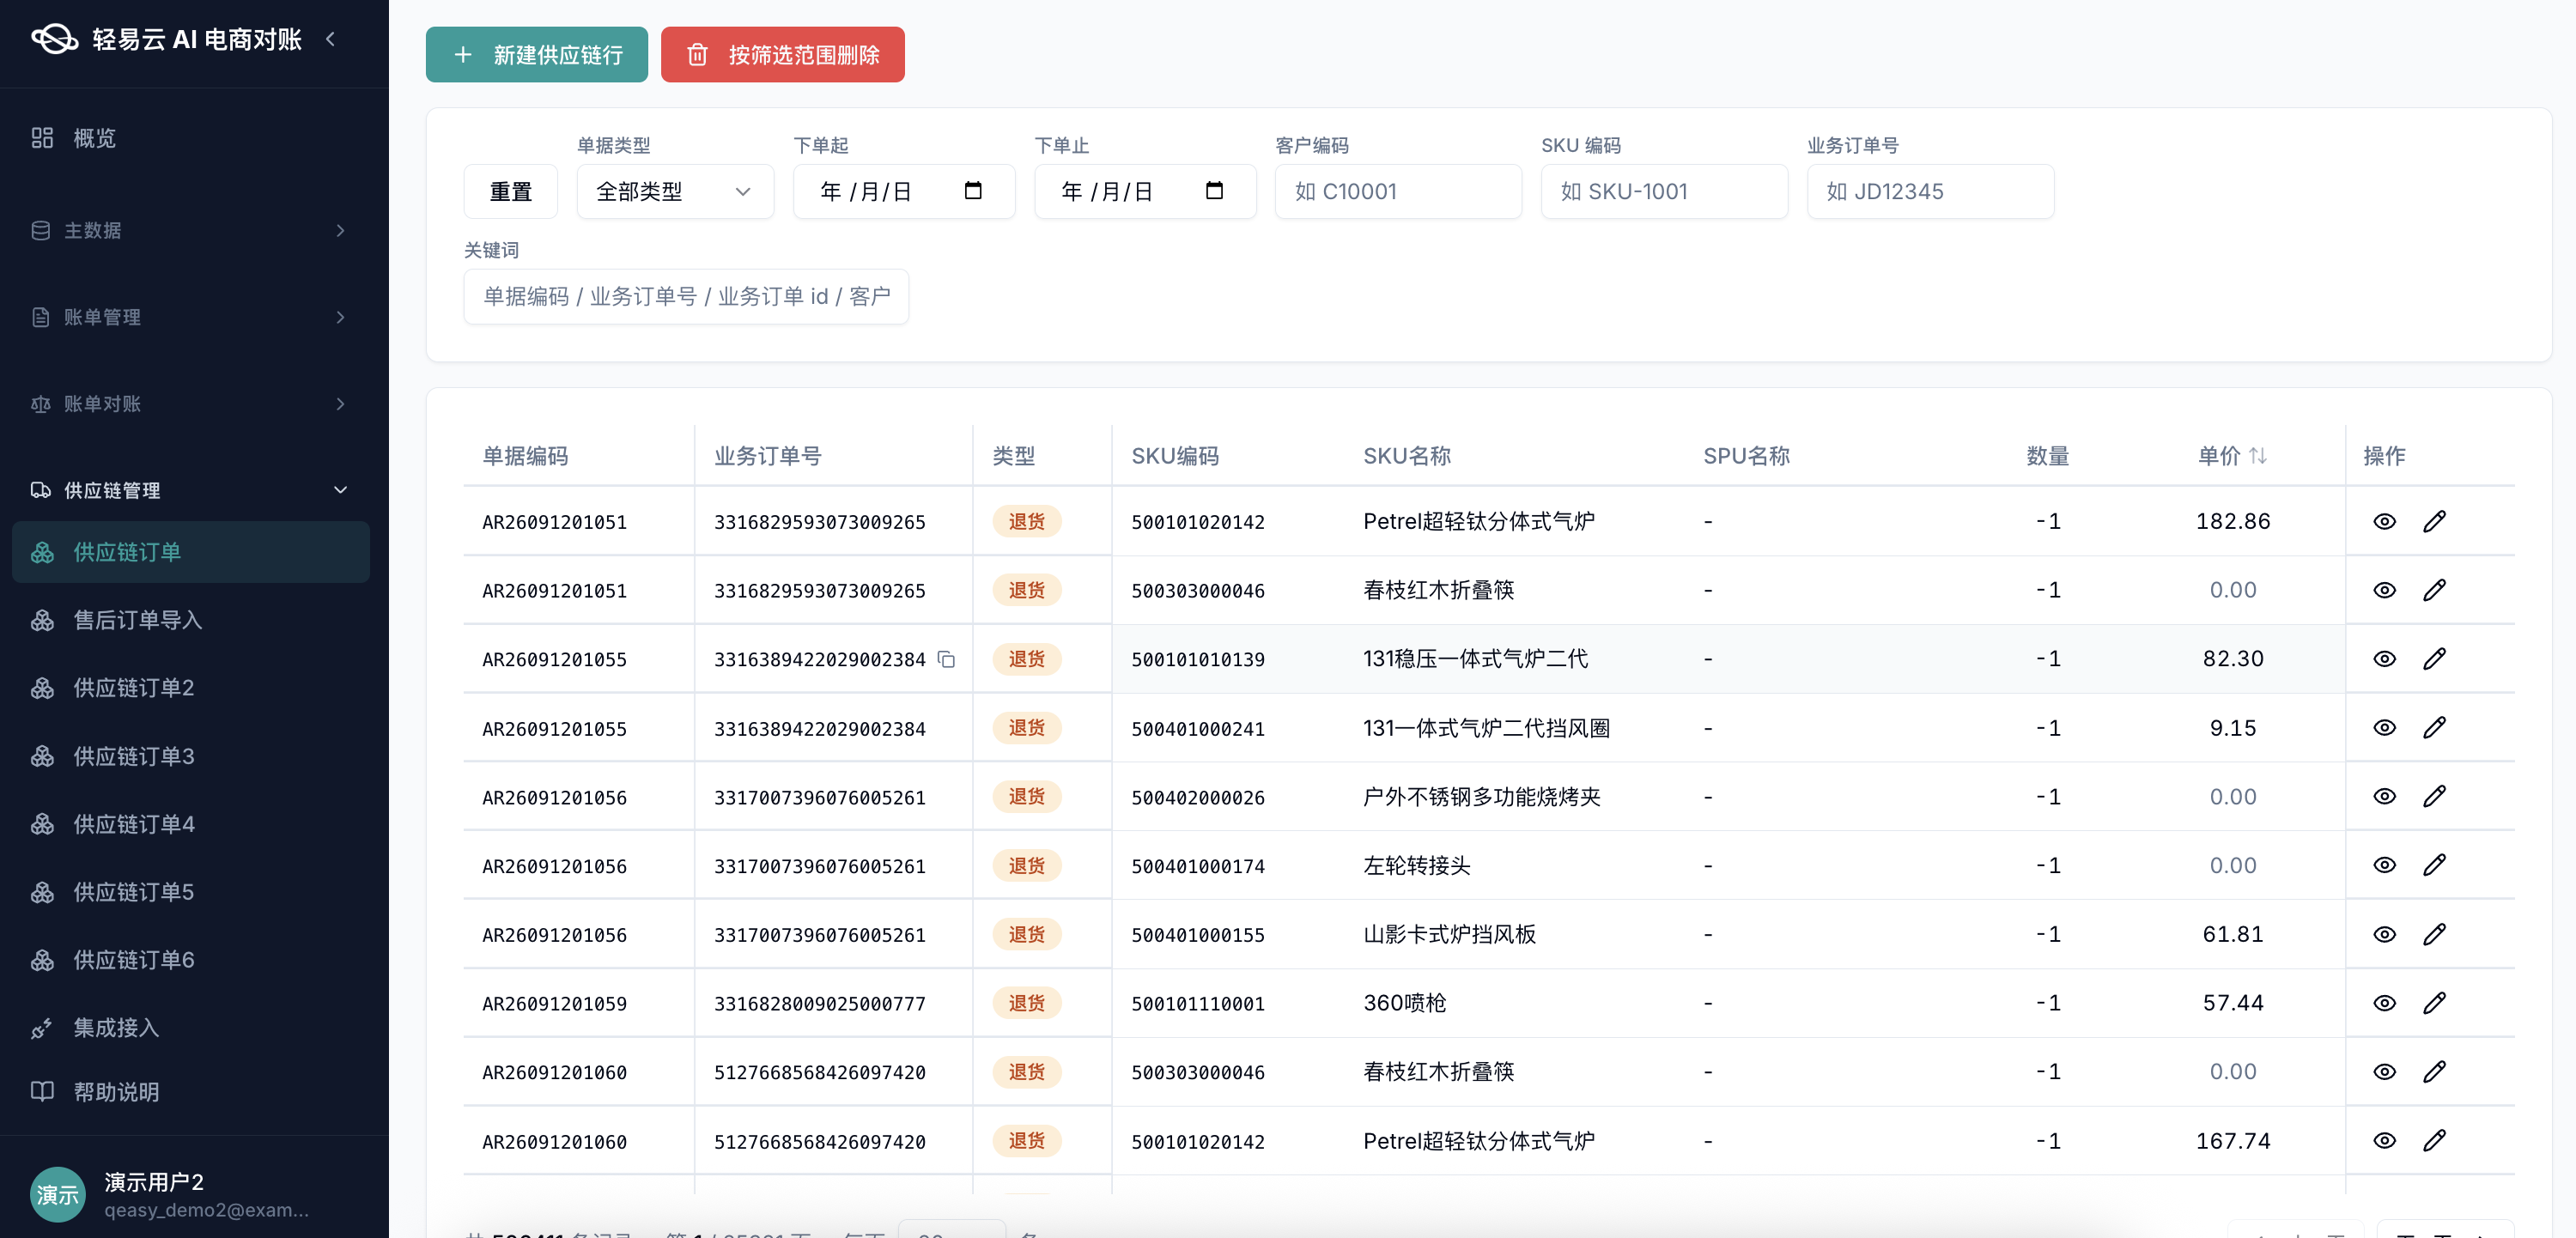Image resolution: width=2576 pixels, height=1238 pixels.
Task: Edit the 360喷枪 row
Action: [x=2434, y=1003]
